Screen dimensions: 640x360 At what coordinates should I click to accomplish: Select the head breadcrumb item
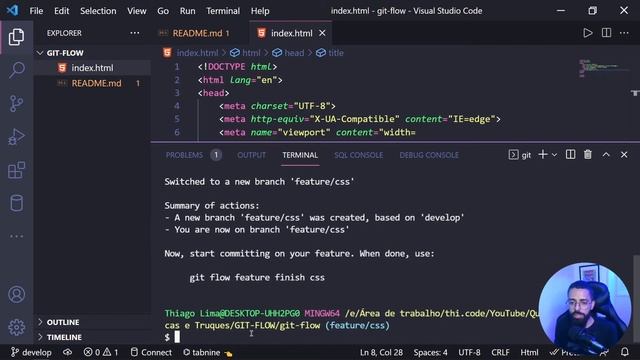[x=289, y=53]
